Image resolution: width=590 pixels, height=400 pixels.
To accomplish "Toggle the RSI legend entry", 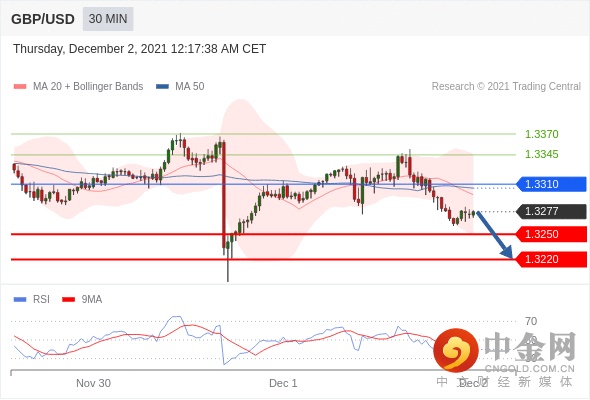I will (x=32, y=300).
